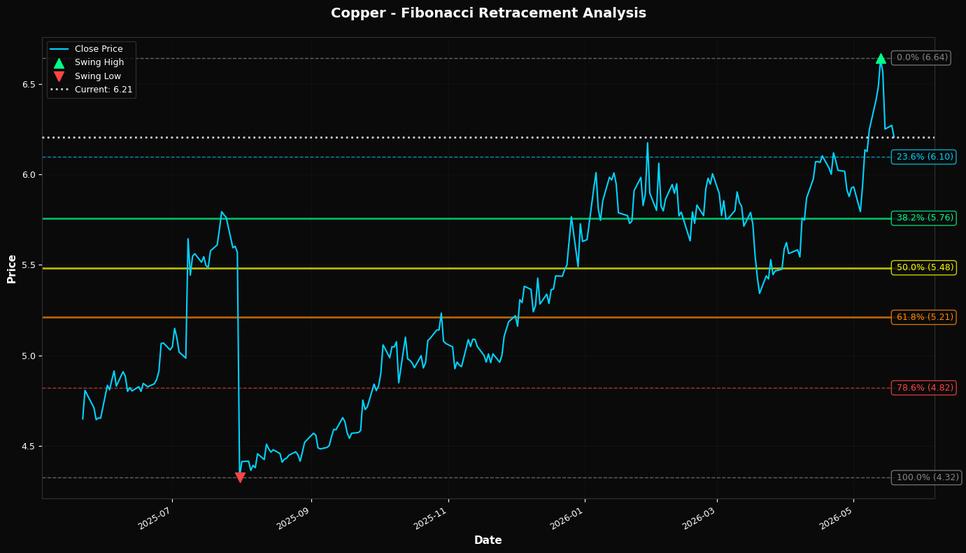Click the red swing low triangle icon in legend
966x553 pixels.
(59, 76)
